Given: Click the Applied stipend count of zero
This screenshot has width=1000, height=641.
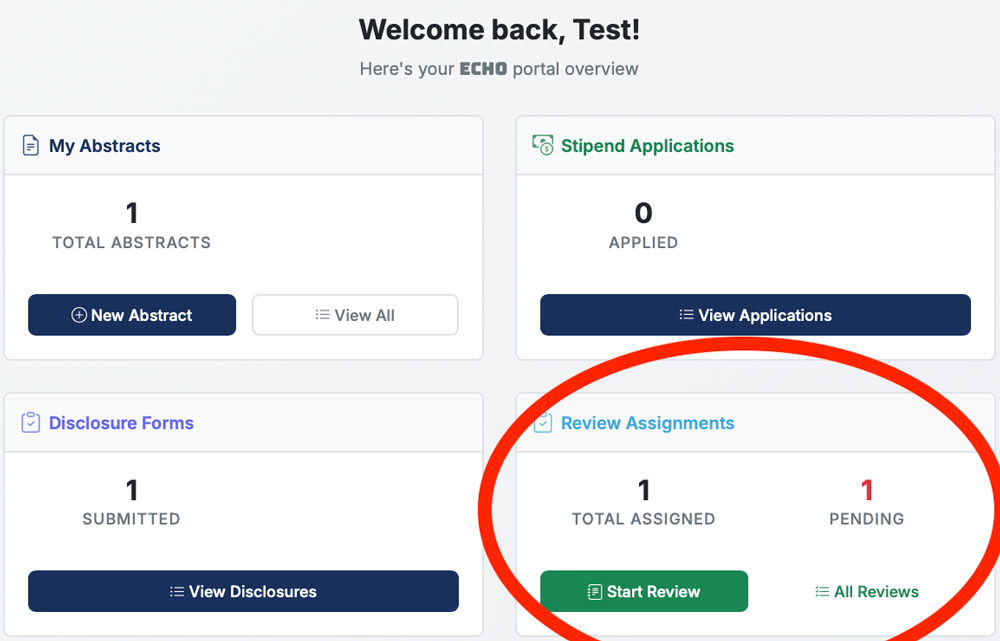Looking at the screenshot, I should pyautogui.click(x=643, y=213).
